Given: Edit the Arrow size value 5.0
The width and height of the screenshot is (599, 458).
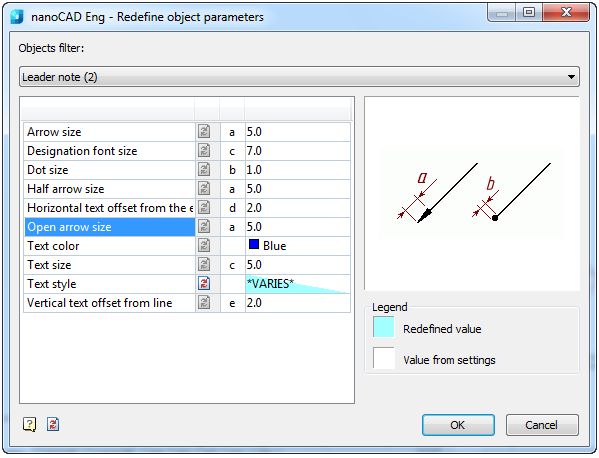Looking at the screenshot, I should (298, 132).
